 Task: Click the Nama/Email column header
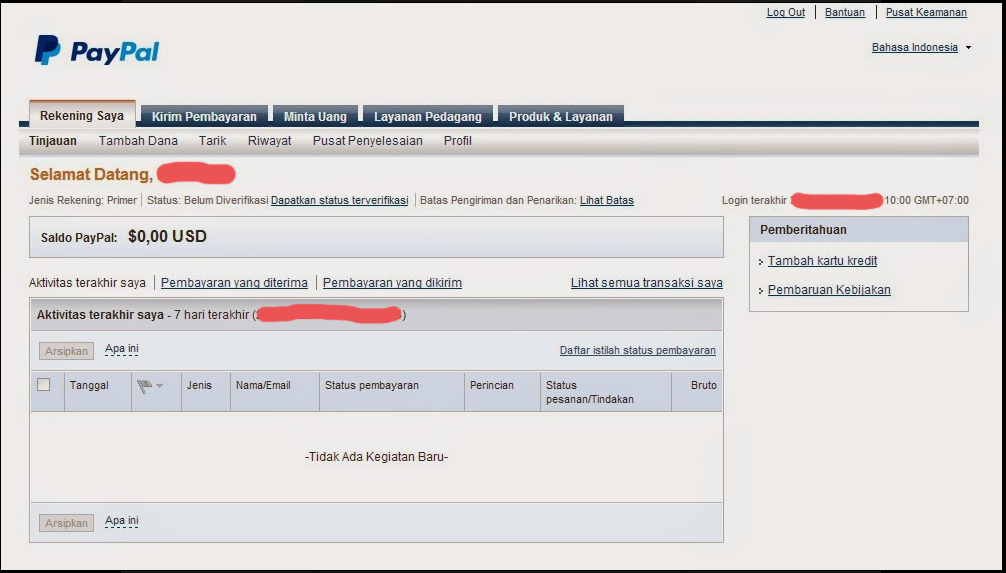click(263, 386)
